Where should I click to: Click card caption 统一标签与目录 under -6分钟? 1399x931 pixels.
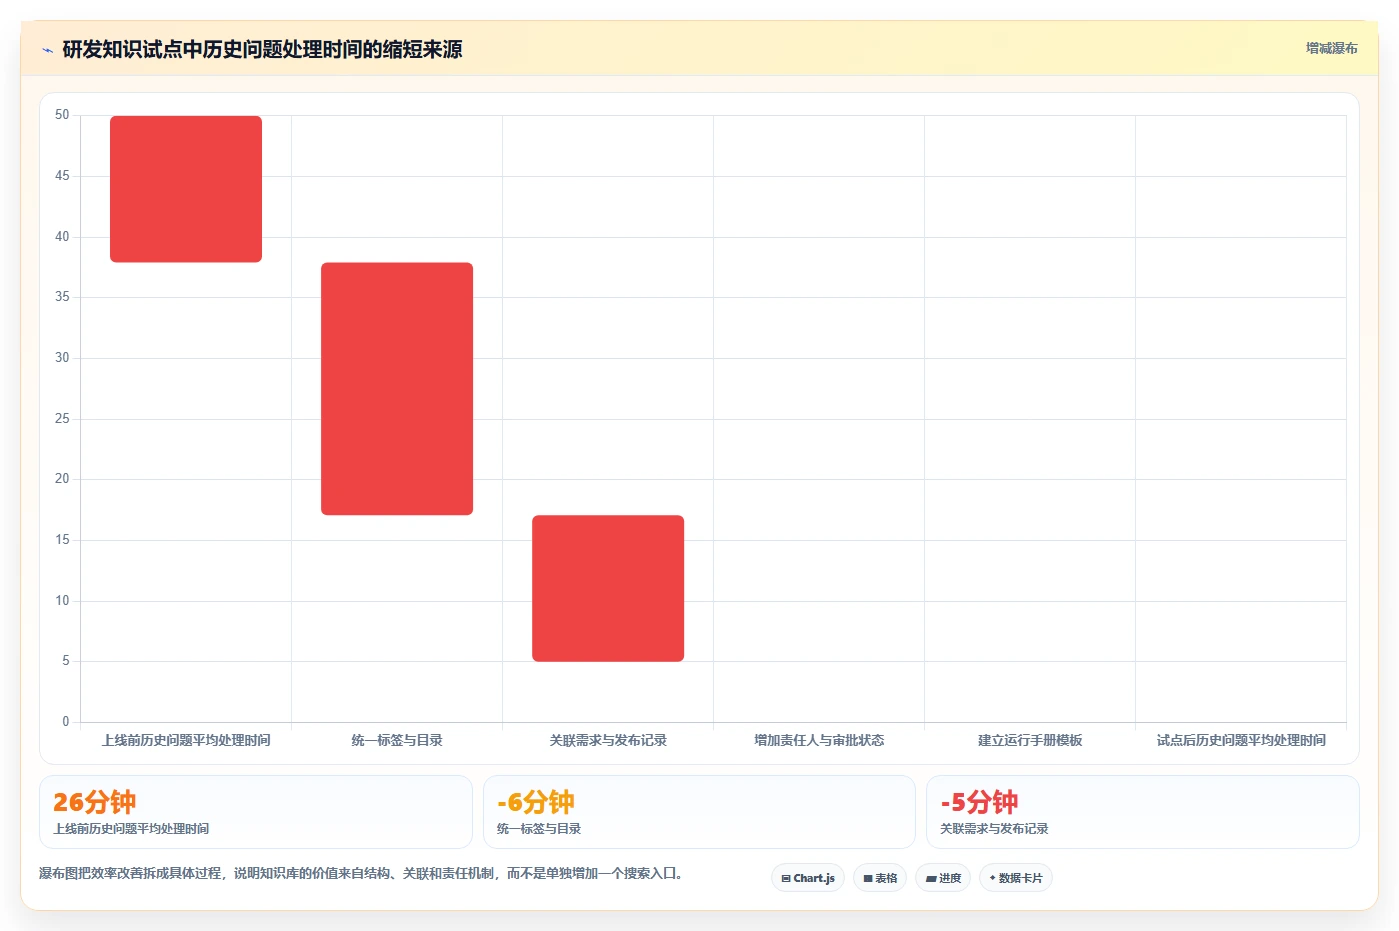tap(539, 829)
